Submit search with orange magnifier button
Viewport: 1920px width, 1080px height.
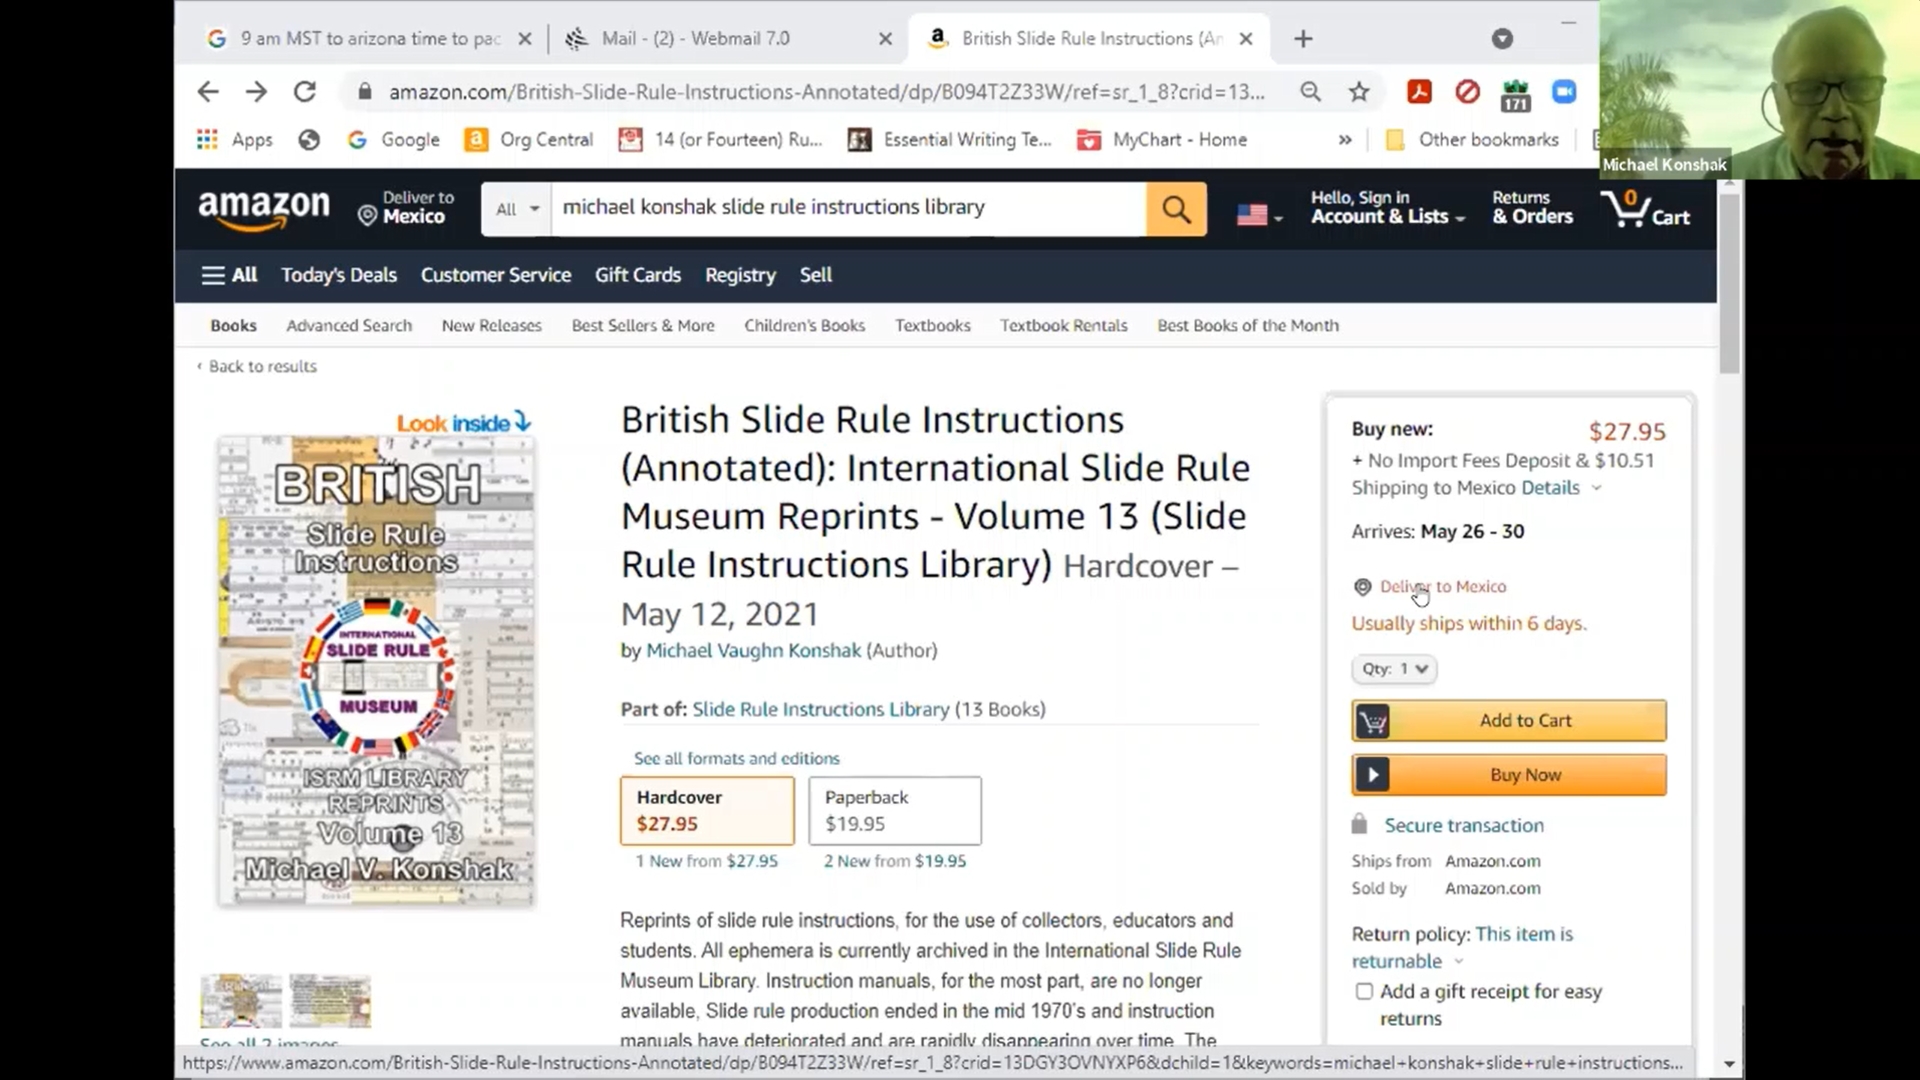pyautogui.click(x=1176, y=209)
